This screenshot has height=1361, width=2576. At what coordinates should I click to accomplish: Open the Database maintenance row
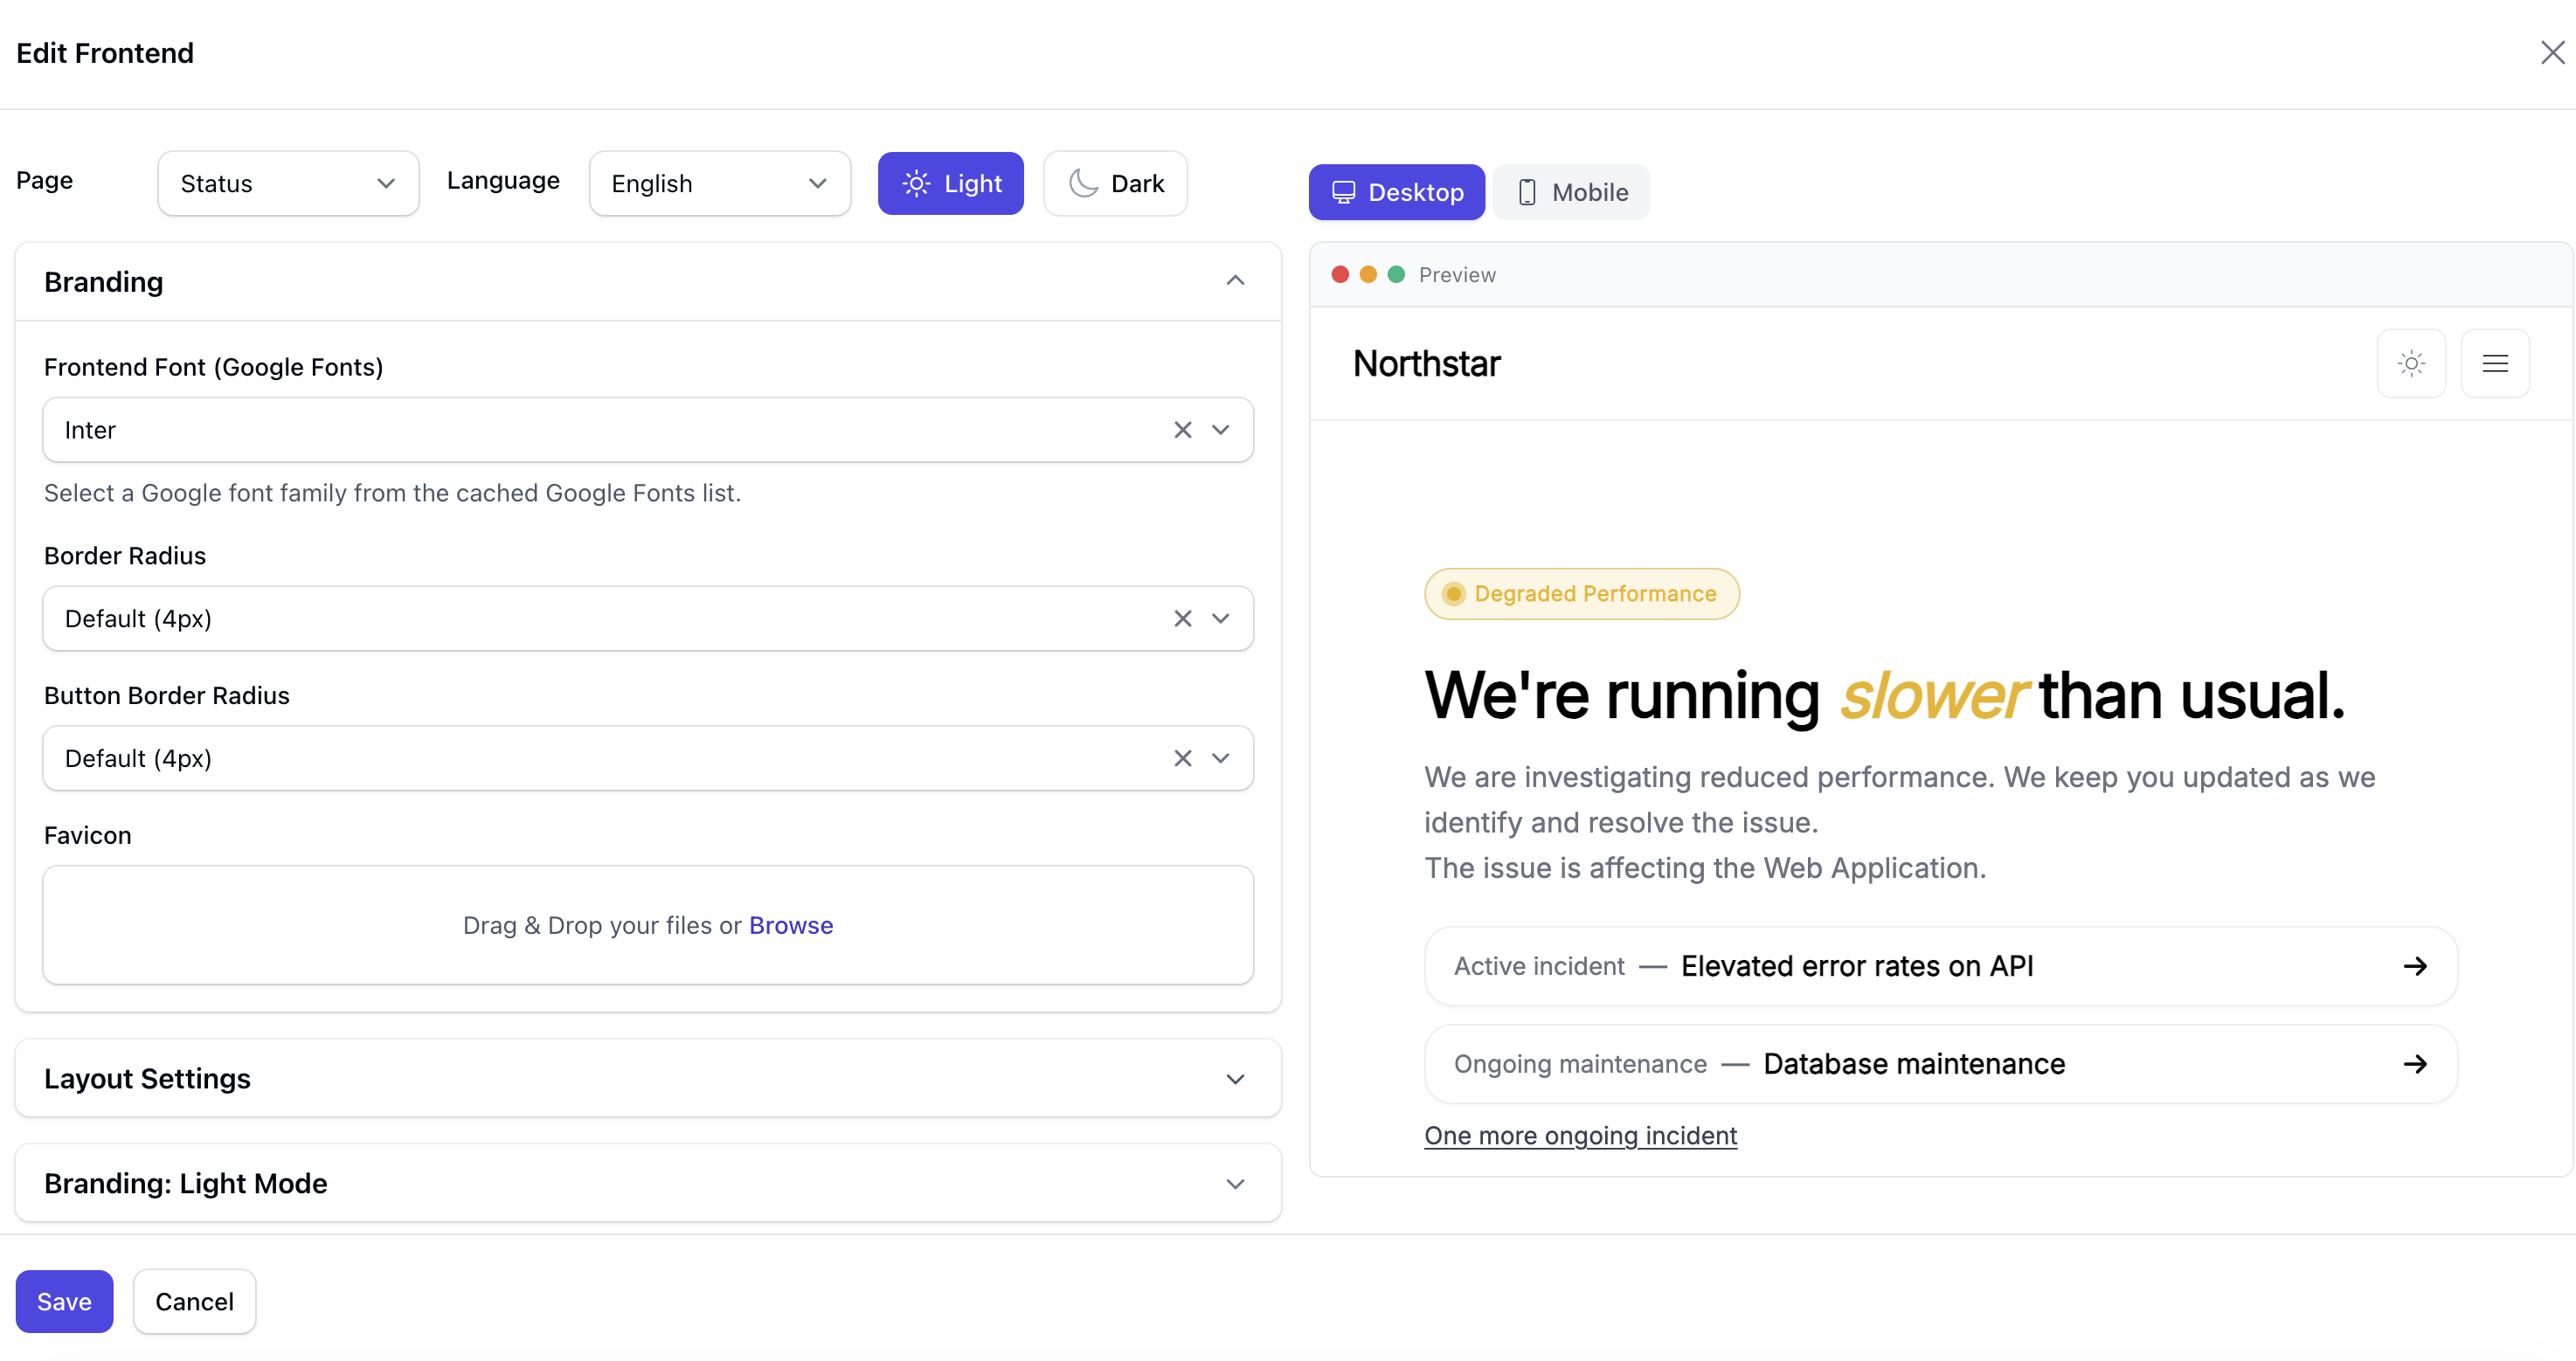point(1940,1064)
